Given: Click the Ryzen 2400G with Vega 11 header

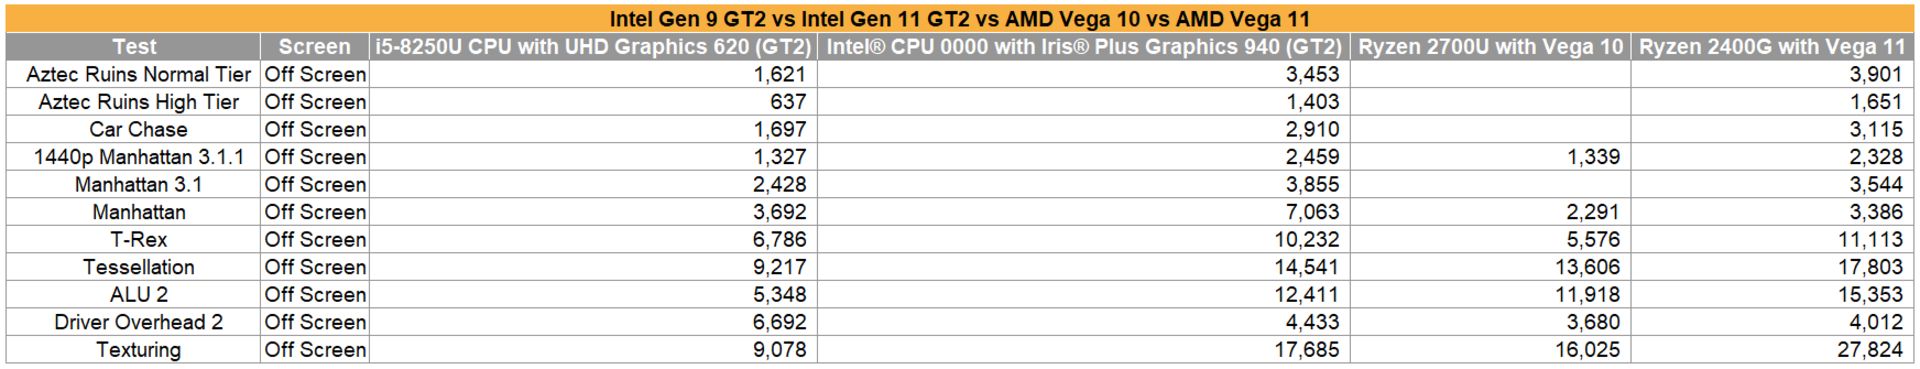Looking at the screenshot, I should point(1772,47).
